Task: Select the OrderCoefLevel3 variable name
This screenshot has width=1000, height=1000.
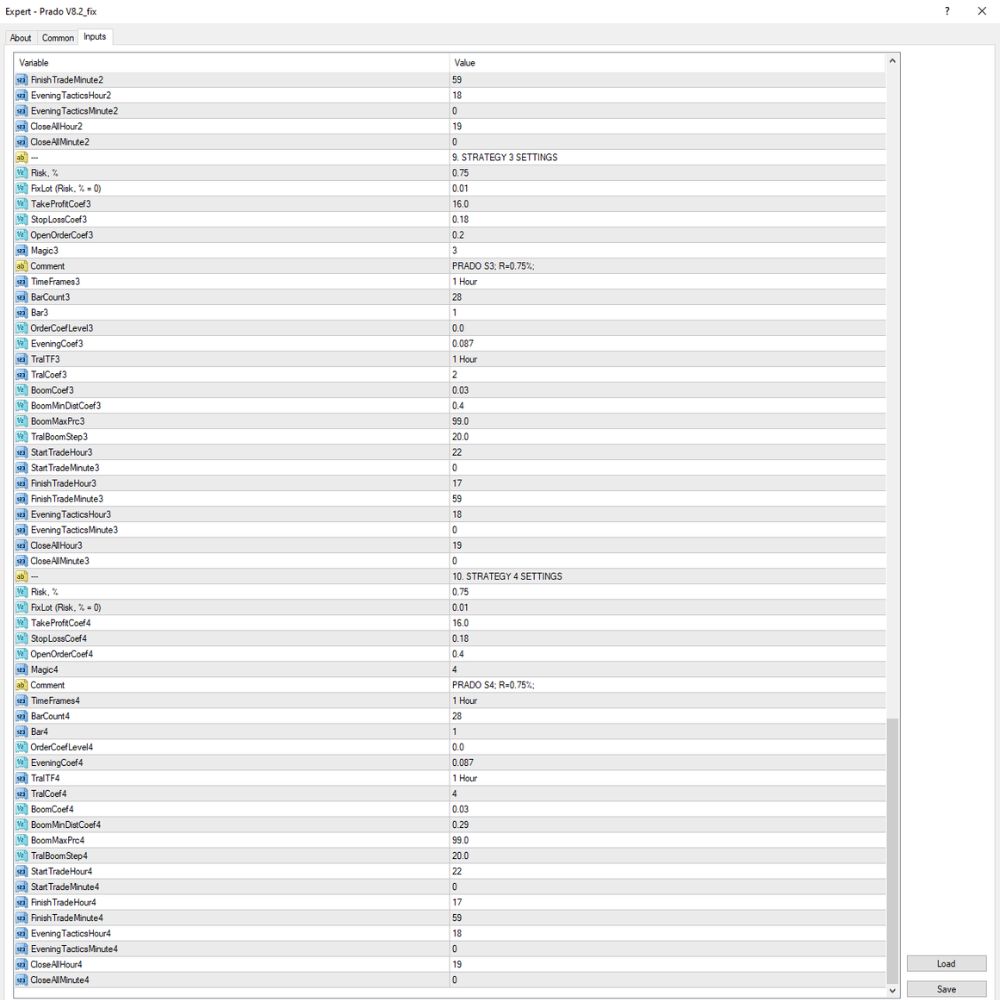Action: pyautogui.click(x=62, y=328)
